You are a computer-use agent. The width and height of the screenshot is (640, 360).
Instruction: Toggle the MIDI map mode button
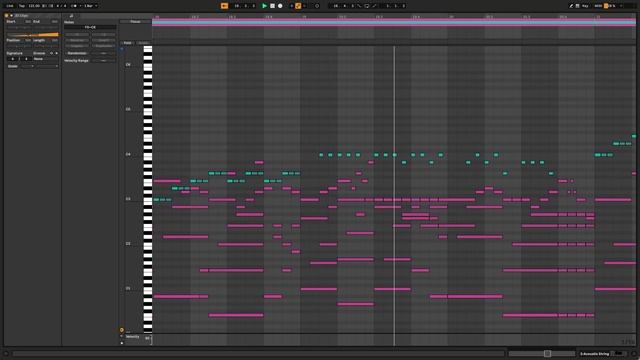pos(598,6)
